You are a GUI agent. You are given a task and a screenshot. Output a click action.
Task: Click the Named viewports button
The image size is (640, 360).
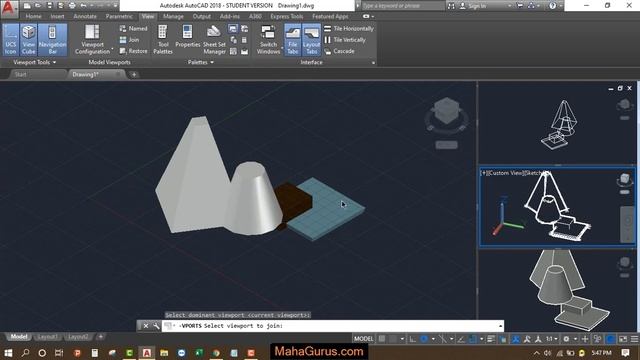pyautogui.click(x=133, y=29)
